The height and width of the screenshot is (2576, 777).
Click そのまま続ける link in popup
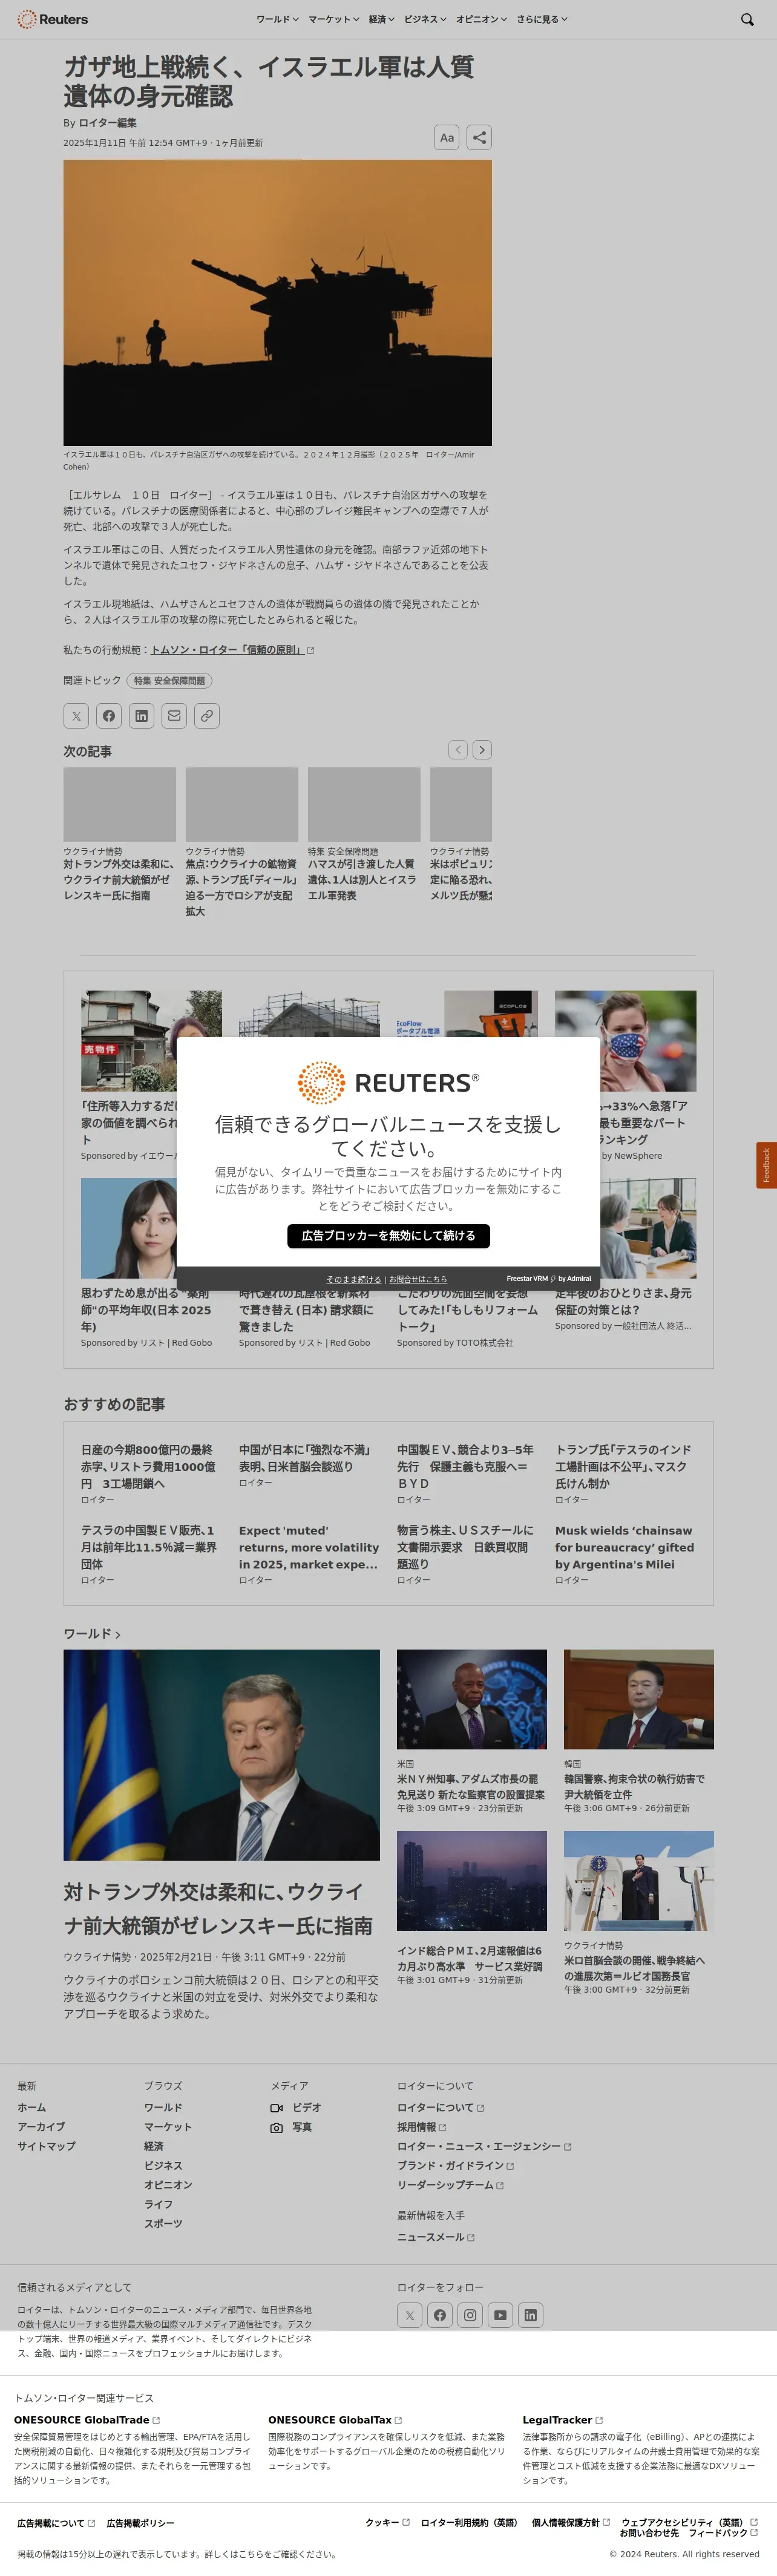pyautogui.click(x=353, y=1279)
